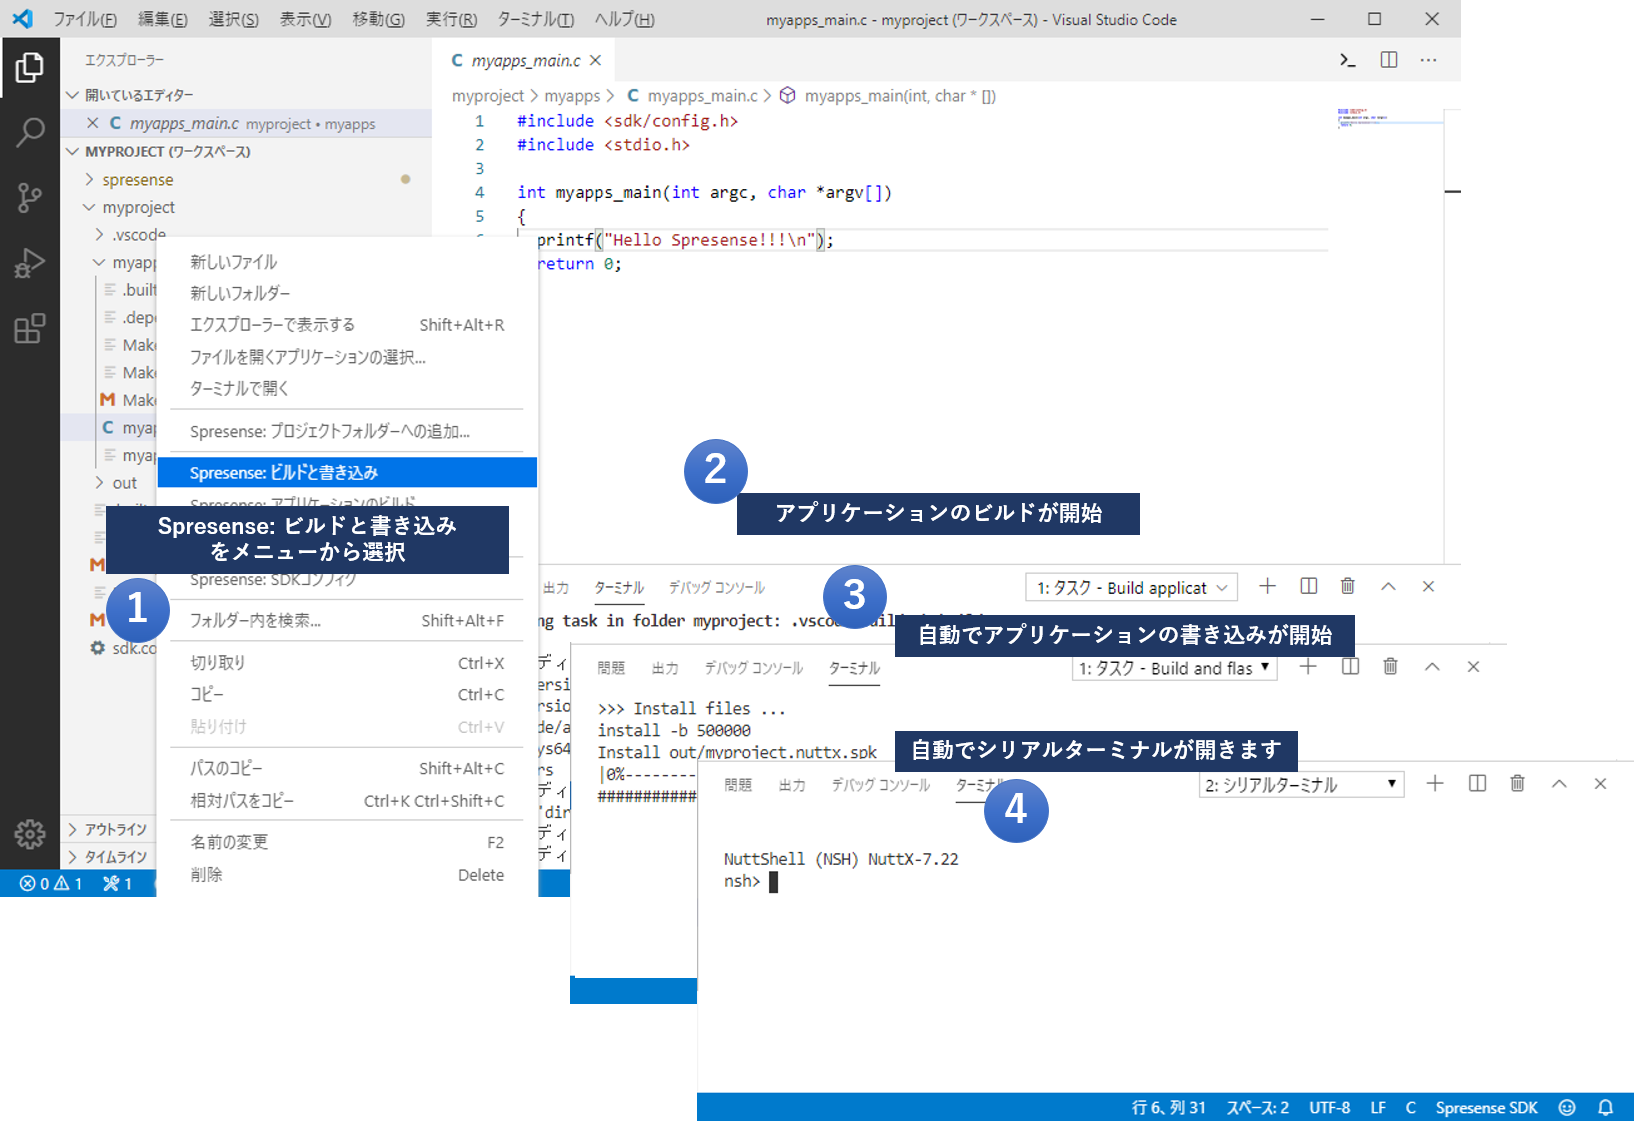Viewport: 1634px width, 1121px height.
Task: Click the Manage gear icon
Action: [30, 833]
